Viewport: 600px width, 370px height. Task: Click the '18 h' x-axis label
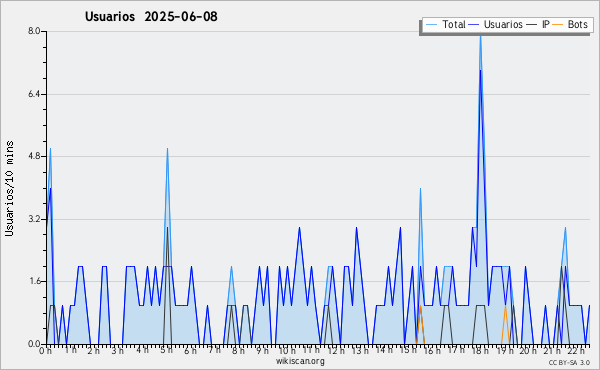481,351
